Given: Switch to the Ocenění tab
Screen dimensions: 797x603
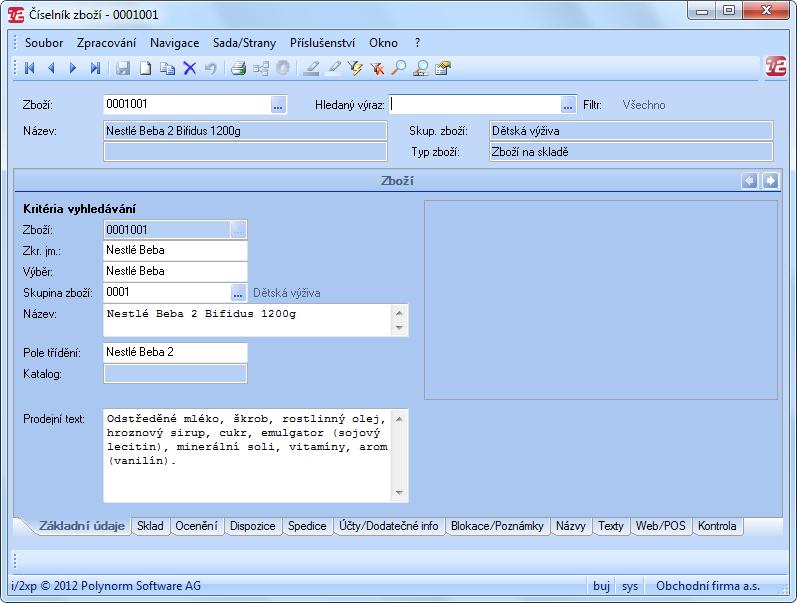Looking at the screenshot, I should pos(196,526).
